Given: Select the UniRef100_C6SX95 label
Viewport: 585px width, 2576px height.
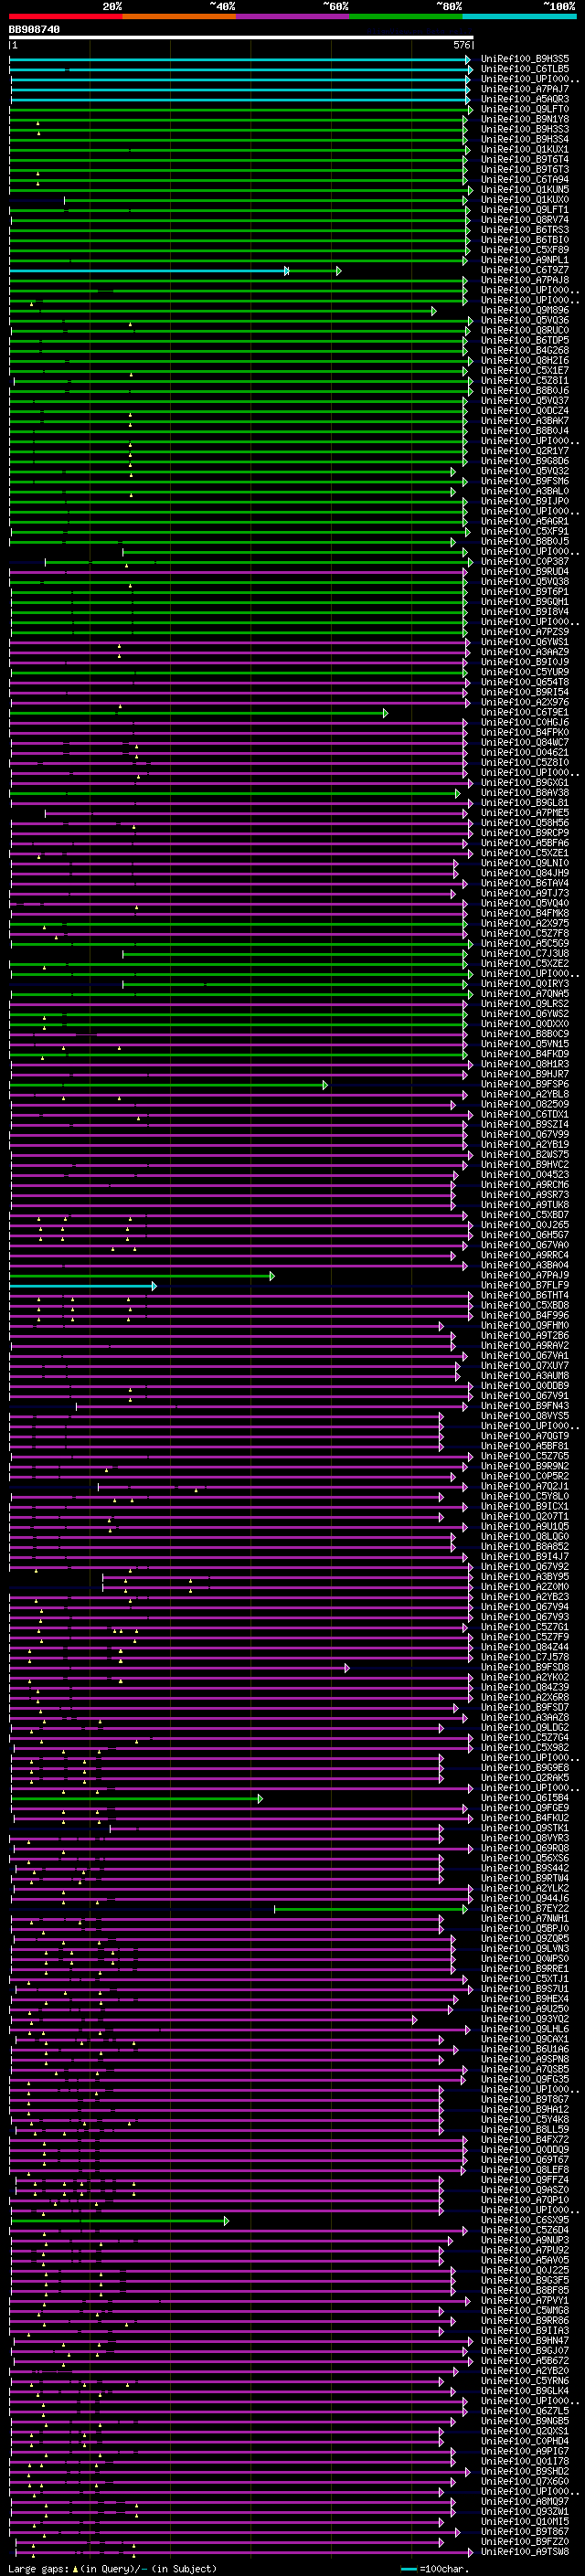Looking at the screenshot, I should [525, 2220].
